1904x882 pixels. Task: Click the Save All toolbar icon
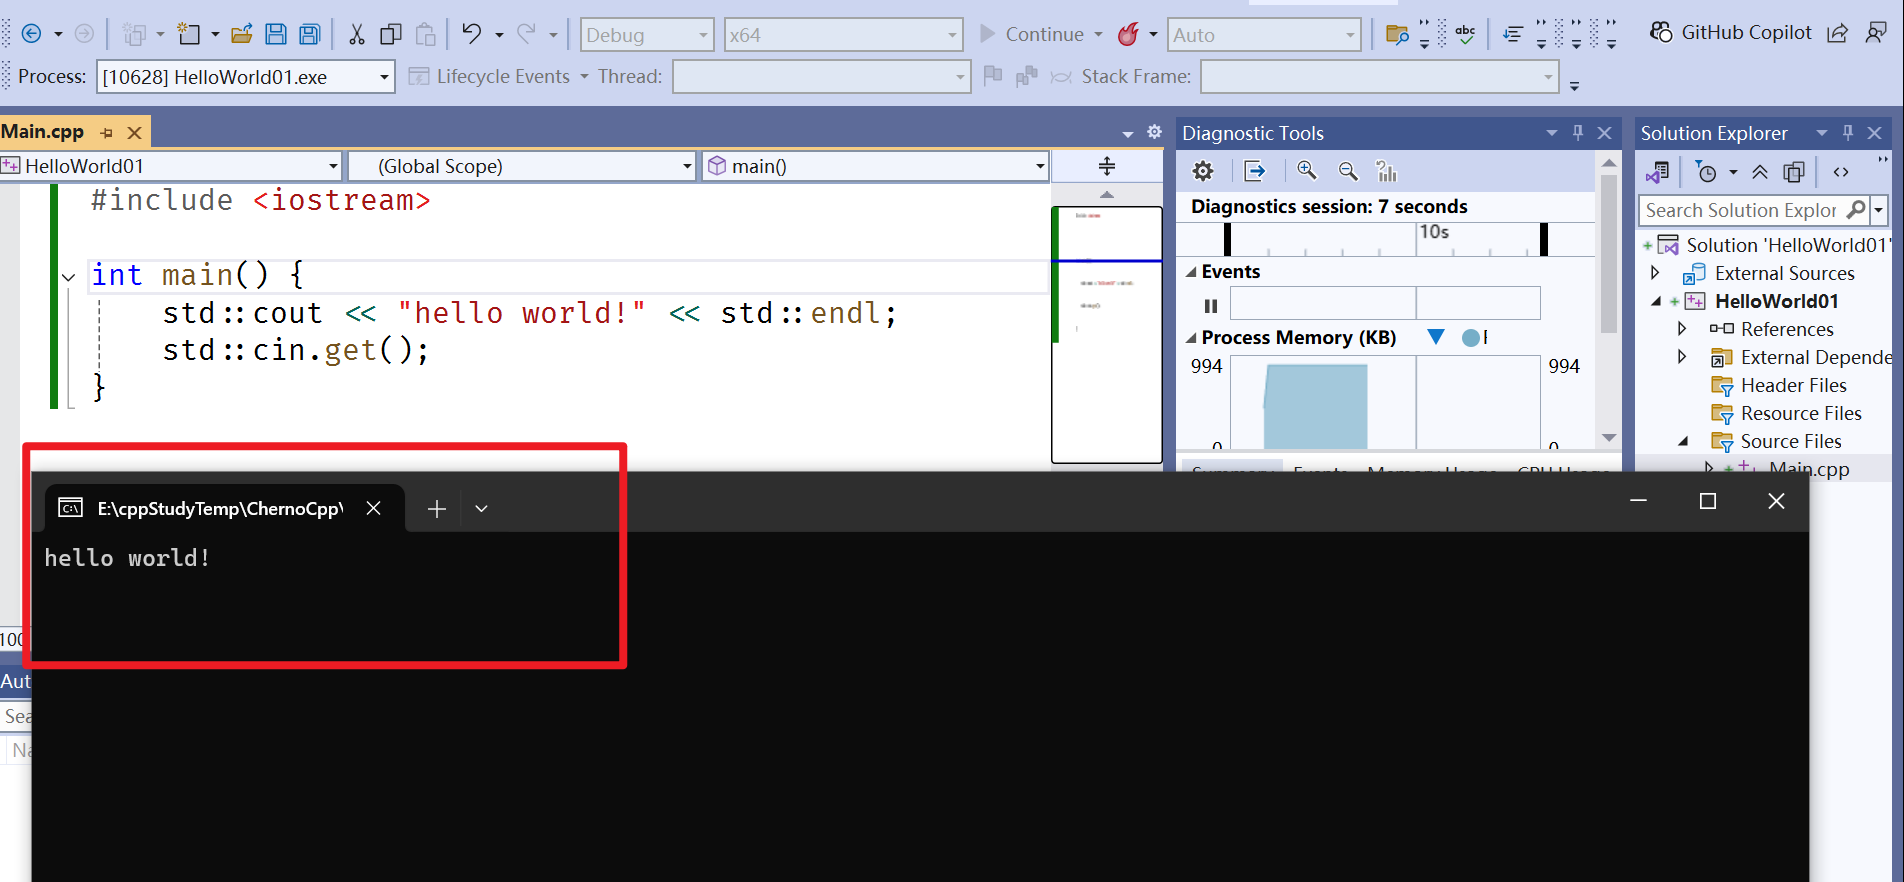tap(310, 34)
